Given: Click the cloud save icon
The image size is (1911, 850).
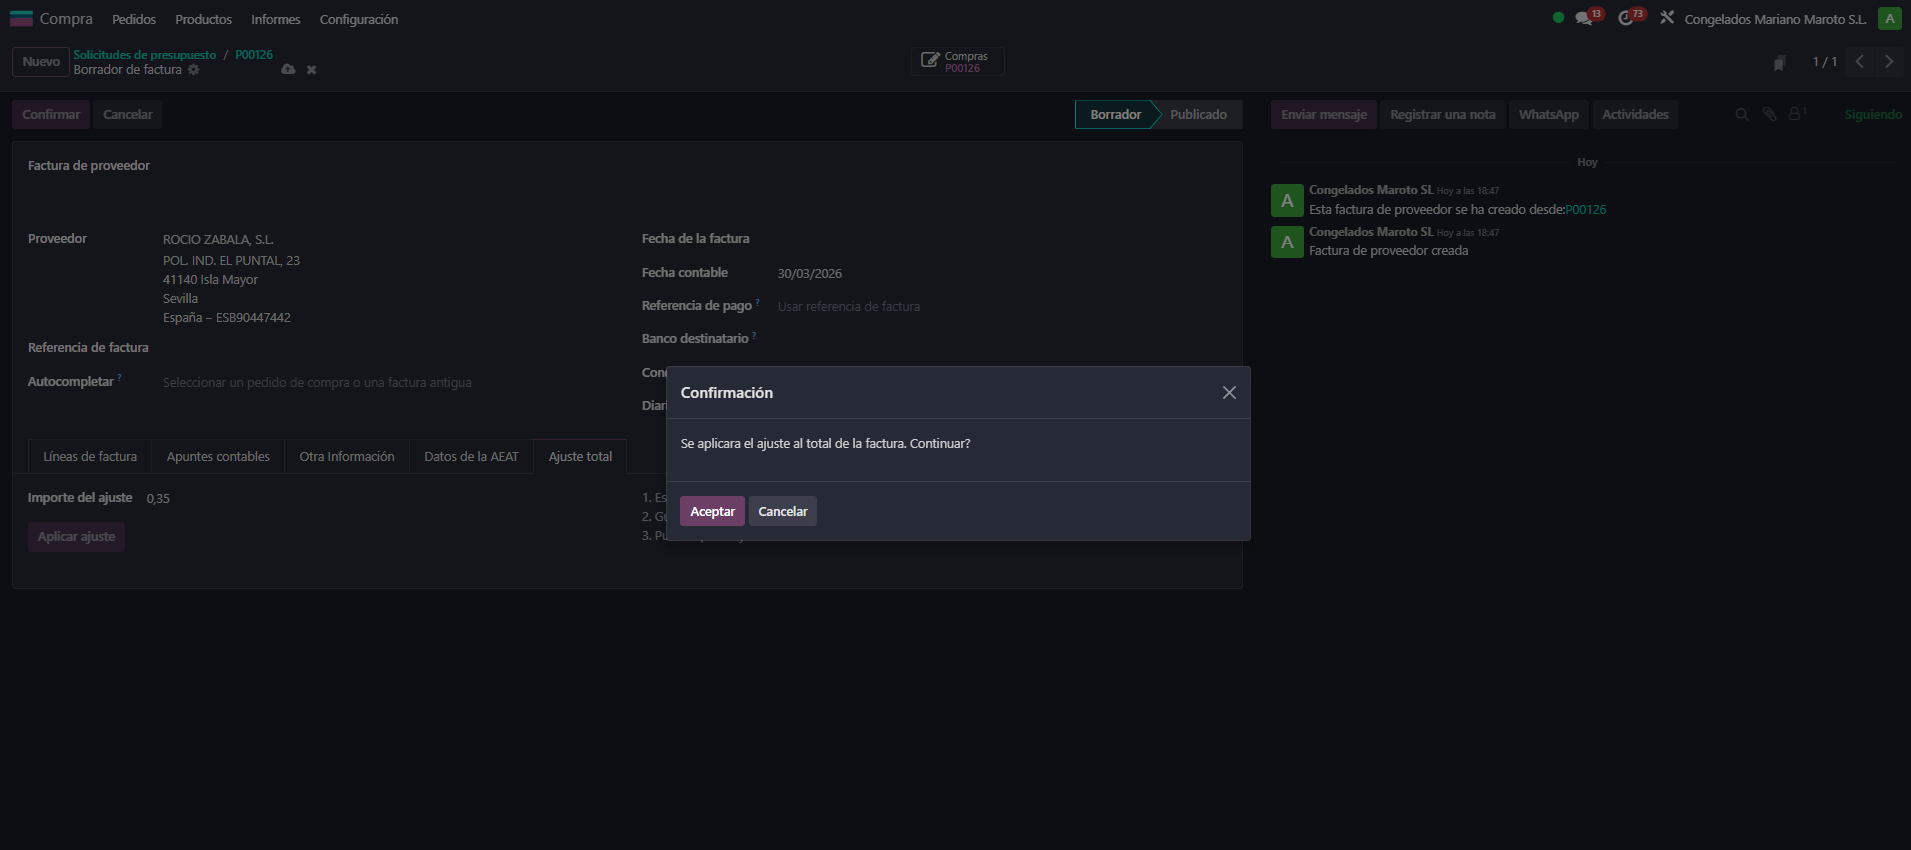Looking at the screenshot, I should point(288,70).
